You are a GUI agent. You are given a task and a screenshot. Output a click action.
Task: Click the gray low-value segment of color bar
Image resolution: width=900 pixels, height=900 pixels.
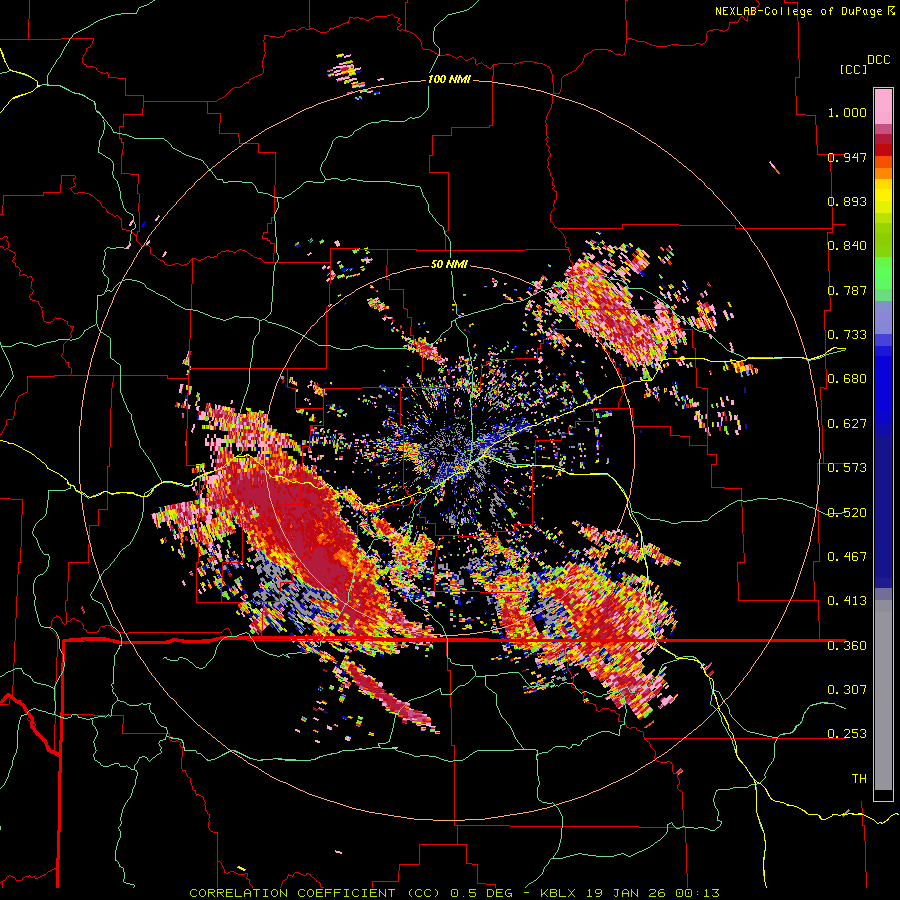[x=883, y=695]
